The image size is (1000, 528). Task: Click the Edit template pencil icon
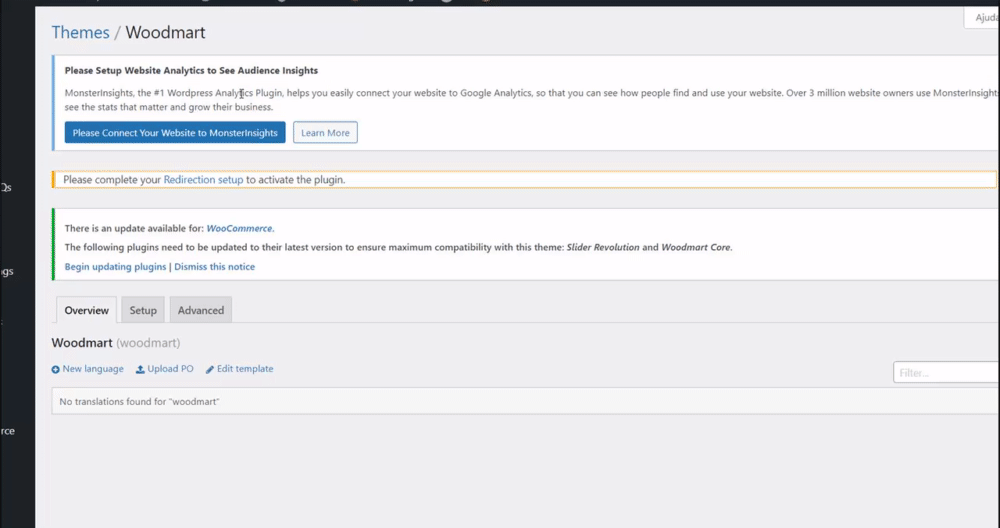click(210, 369)
